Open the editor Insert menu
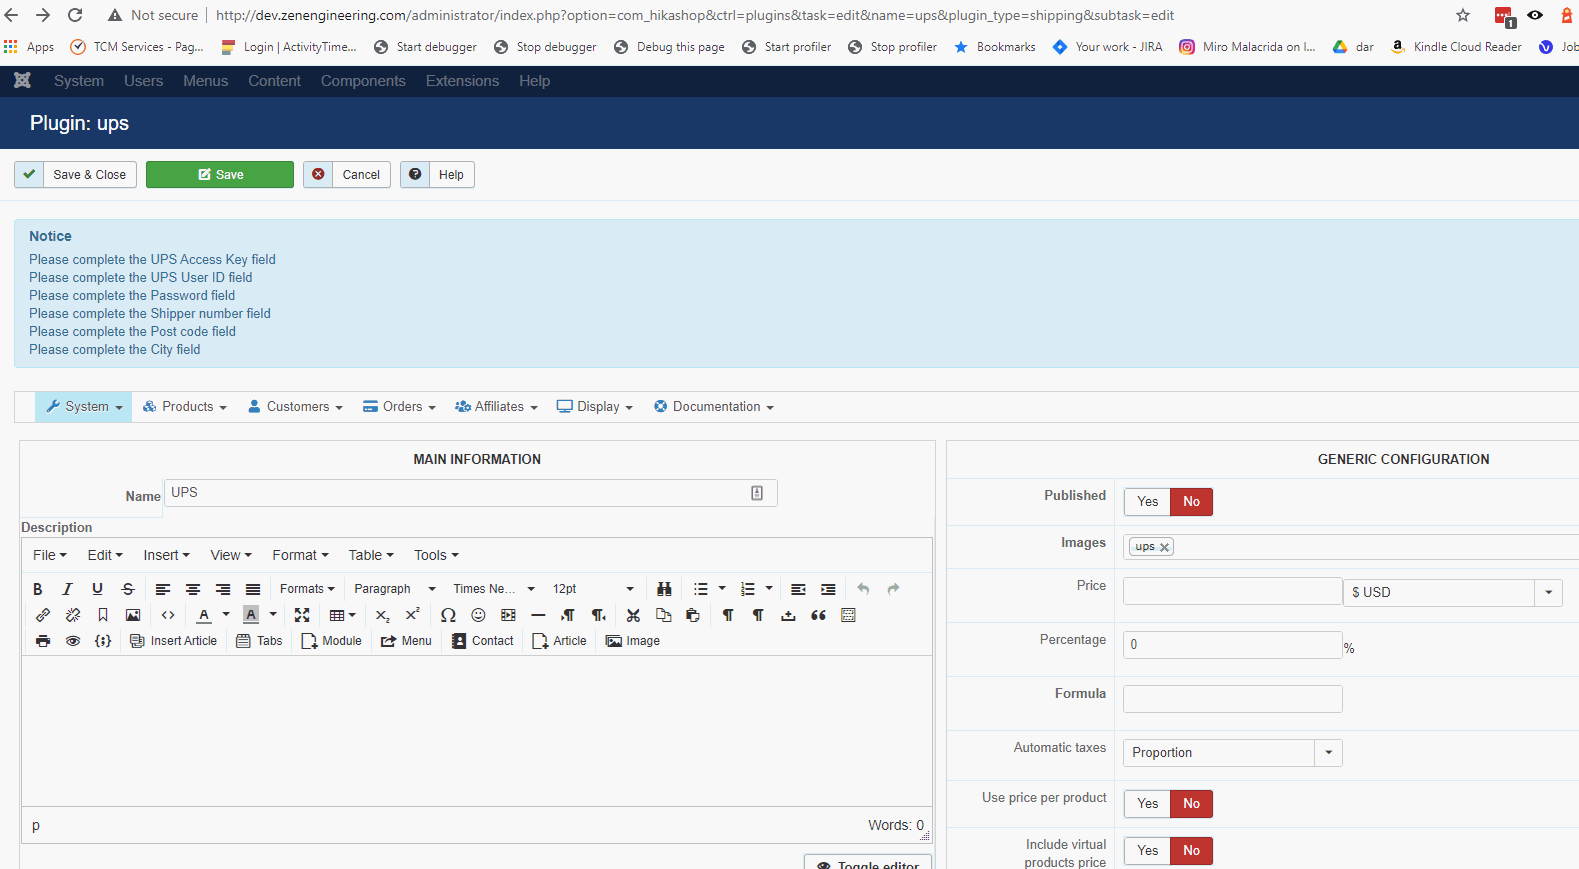1579x869 pixels. click(x=166, y=555)
